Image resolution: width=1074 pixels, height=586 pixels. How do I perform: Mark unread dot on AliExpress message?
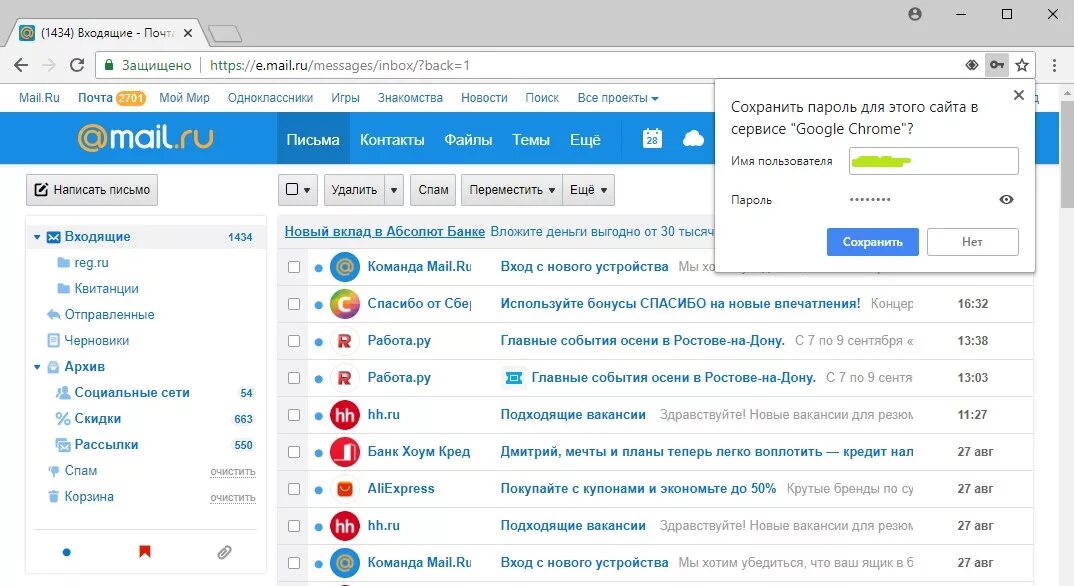tap(319, 489)
